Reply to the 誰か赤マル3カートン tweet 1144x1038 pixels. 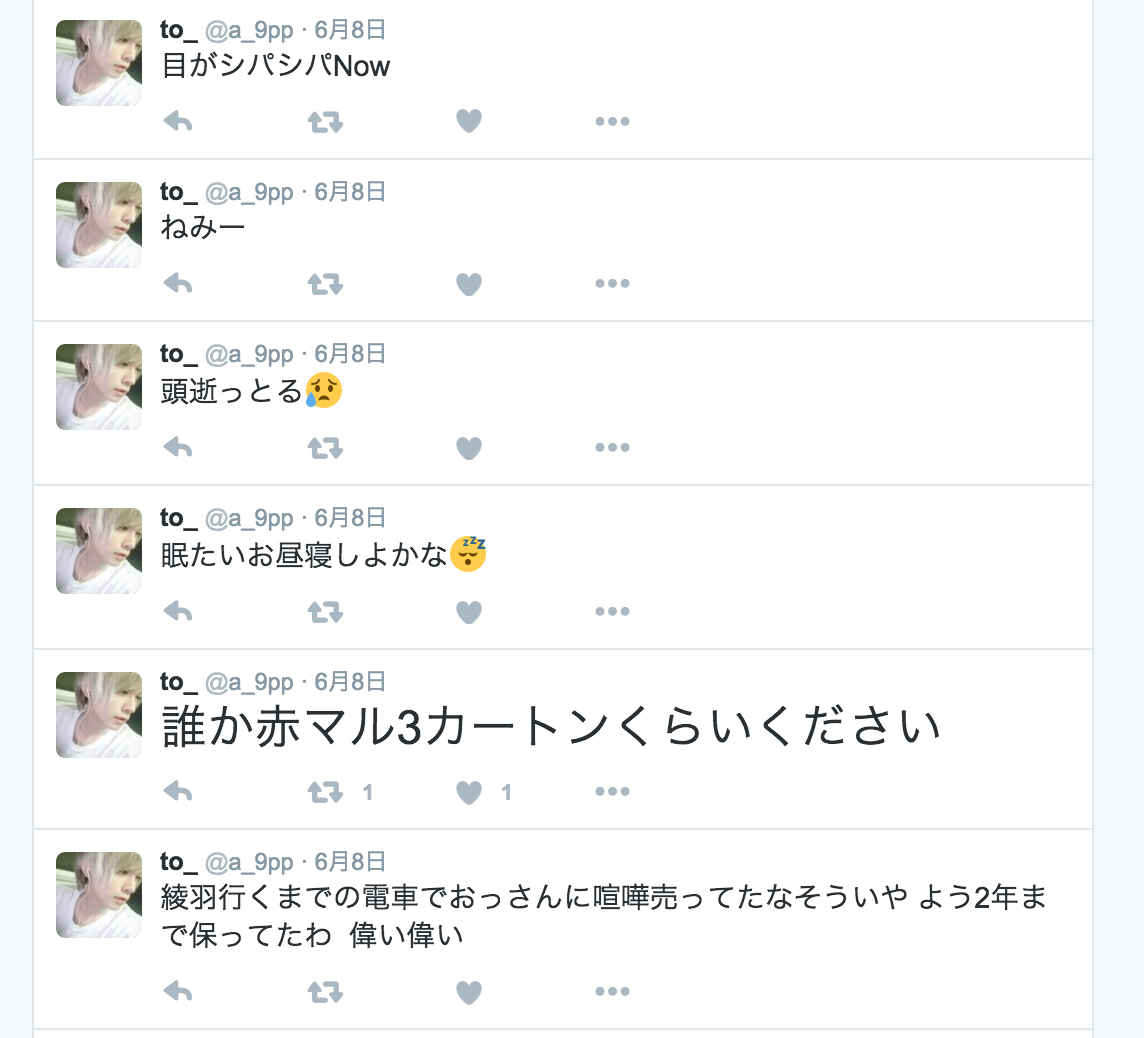click(178, 791)
